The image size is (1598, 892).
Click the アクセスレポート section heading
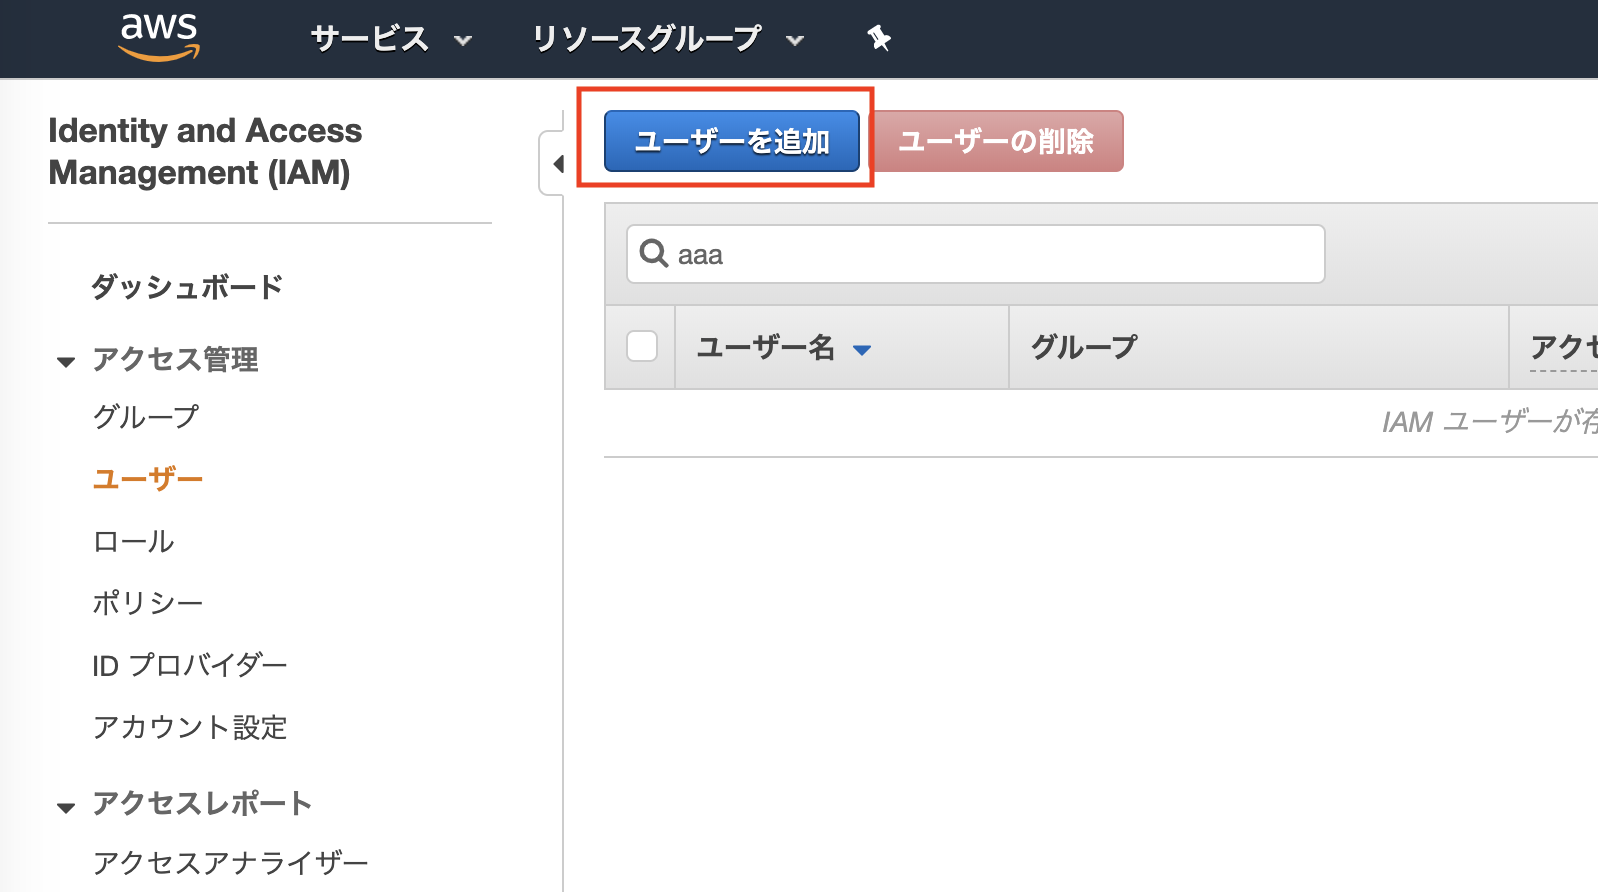(x=202, y=803)
